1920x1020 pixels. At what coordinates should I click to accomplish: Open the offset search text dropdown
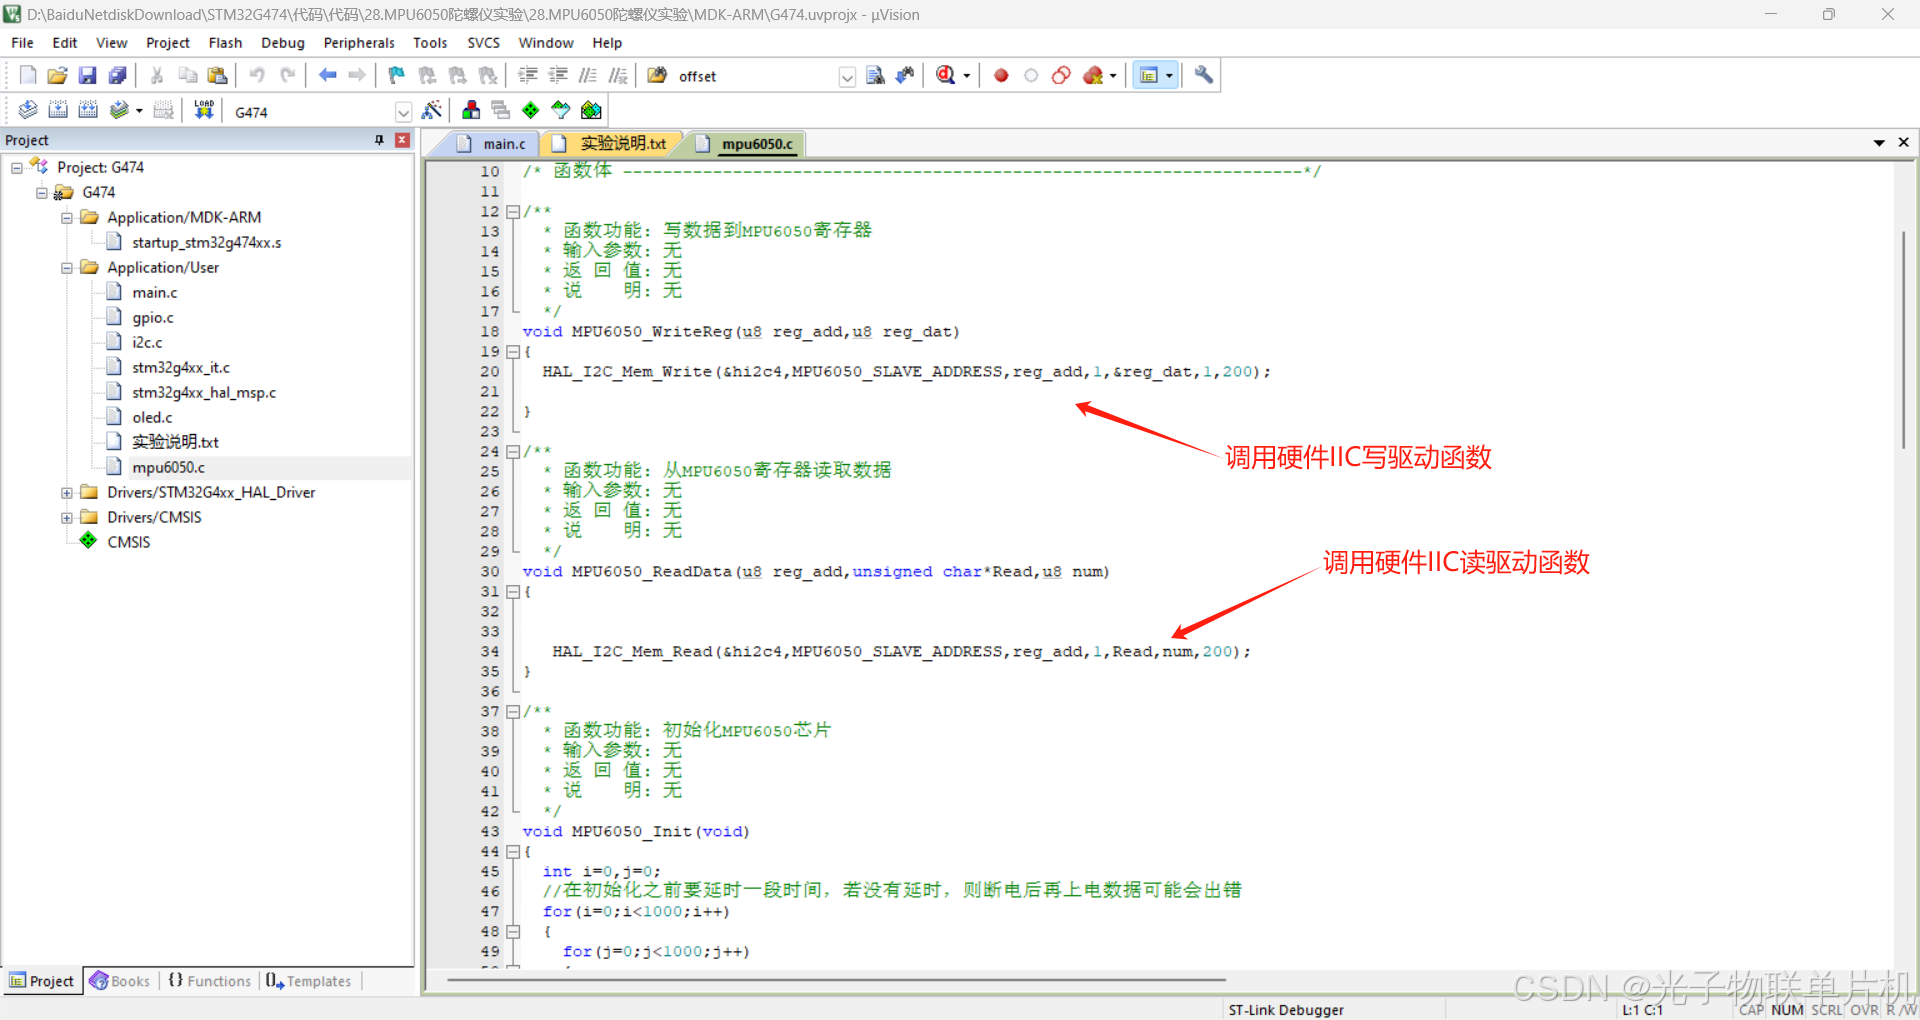tap(847, 77)
